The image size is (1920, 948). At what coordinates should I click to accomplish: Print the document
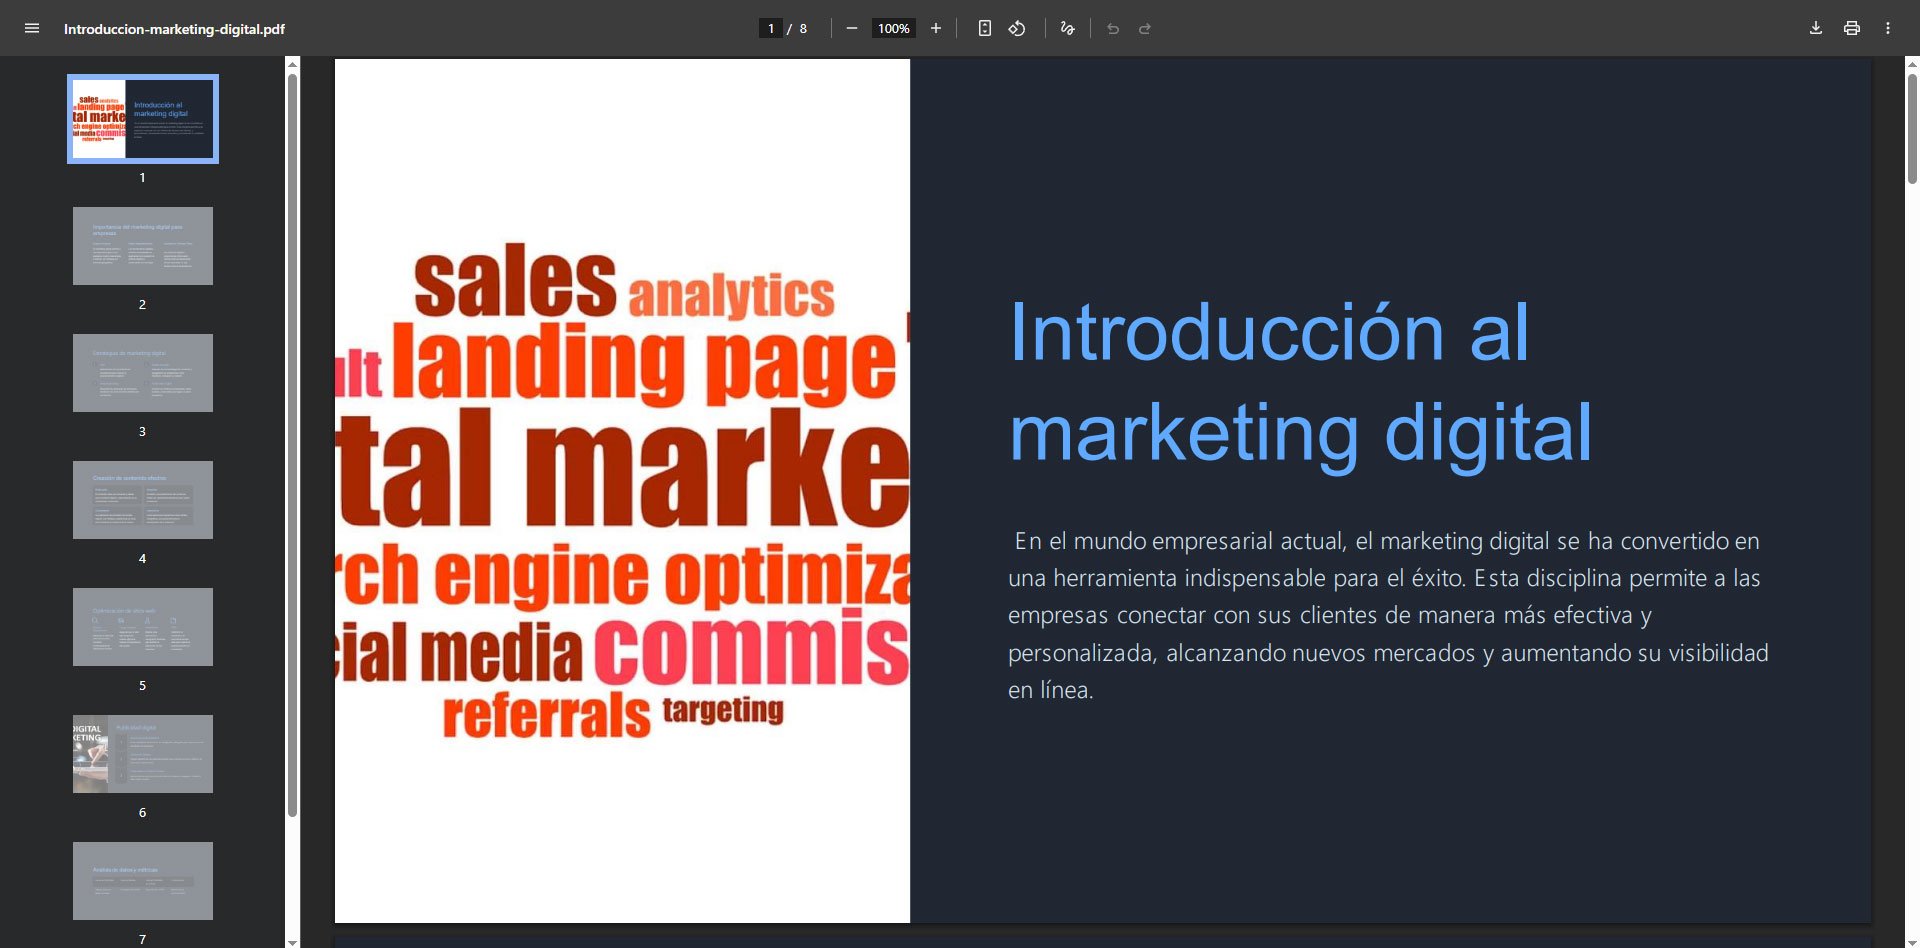[1852, 29]
